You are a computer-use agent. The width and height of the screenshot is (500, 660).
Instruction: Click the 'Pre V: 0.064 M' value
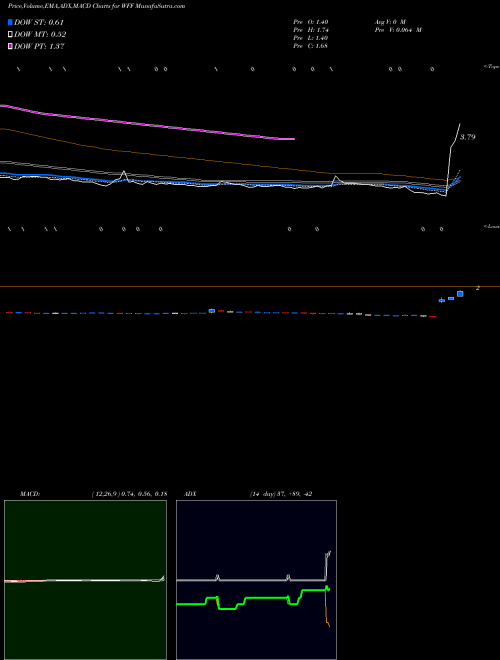pyautogui.click(x=398, y=30)
